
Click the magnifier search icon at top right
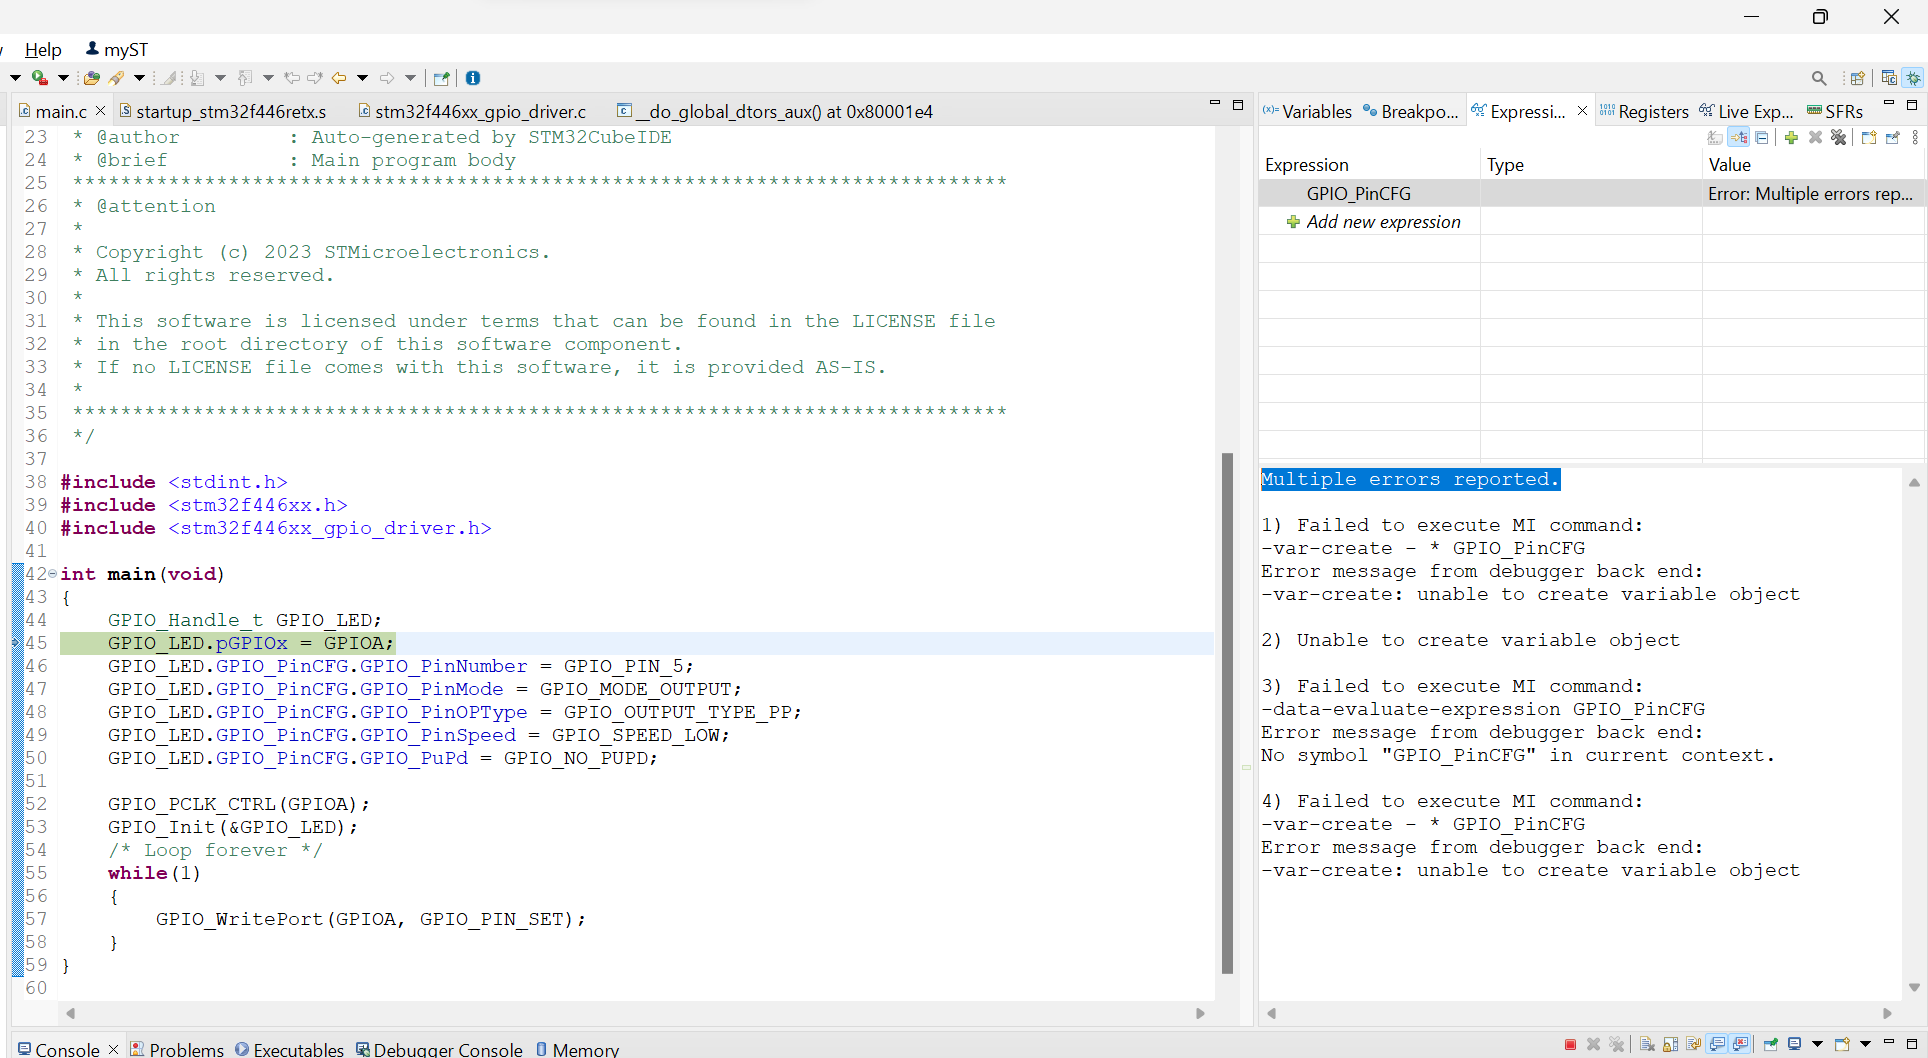click(x=1819, y=78)
